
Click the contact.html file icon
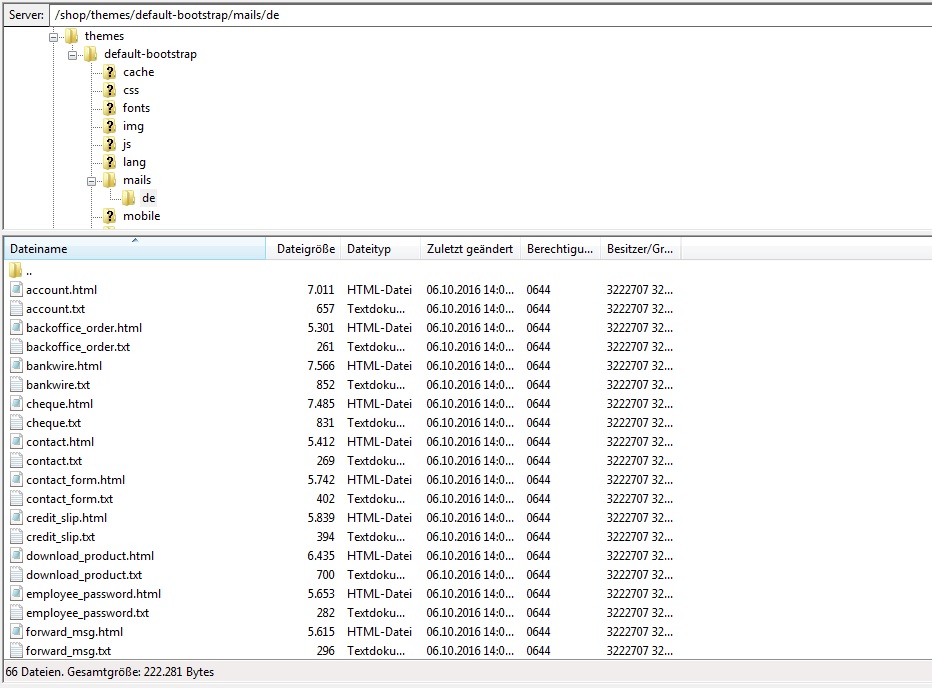[17, 442]
